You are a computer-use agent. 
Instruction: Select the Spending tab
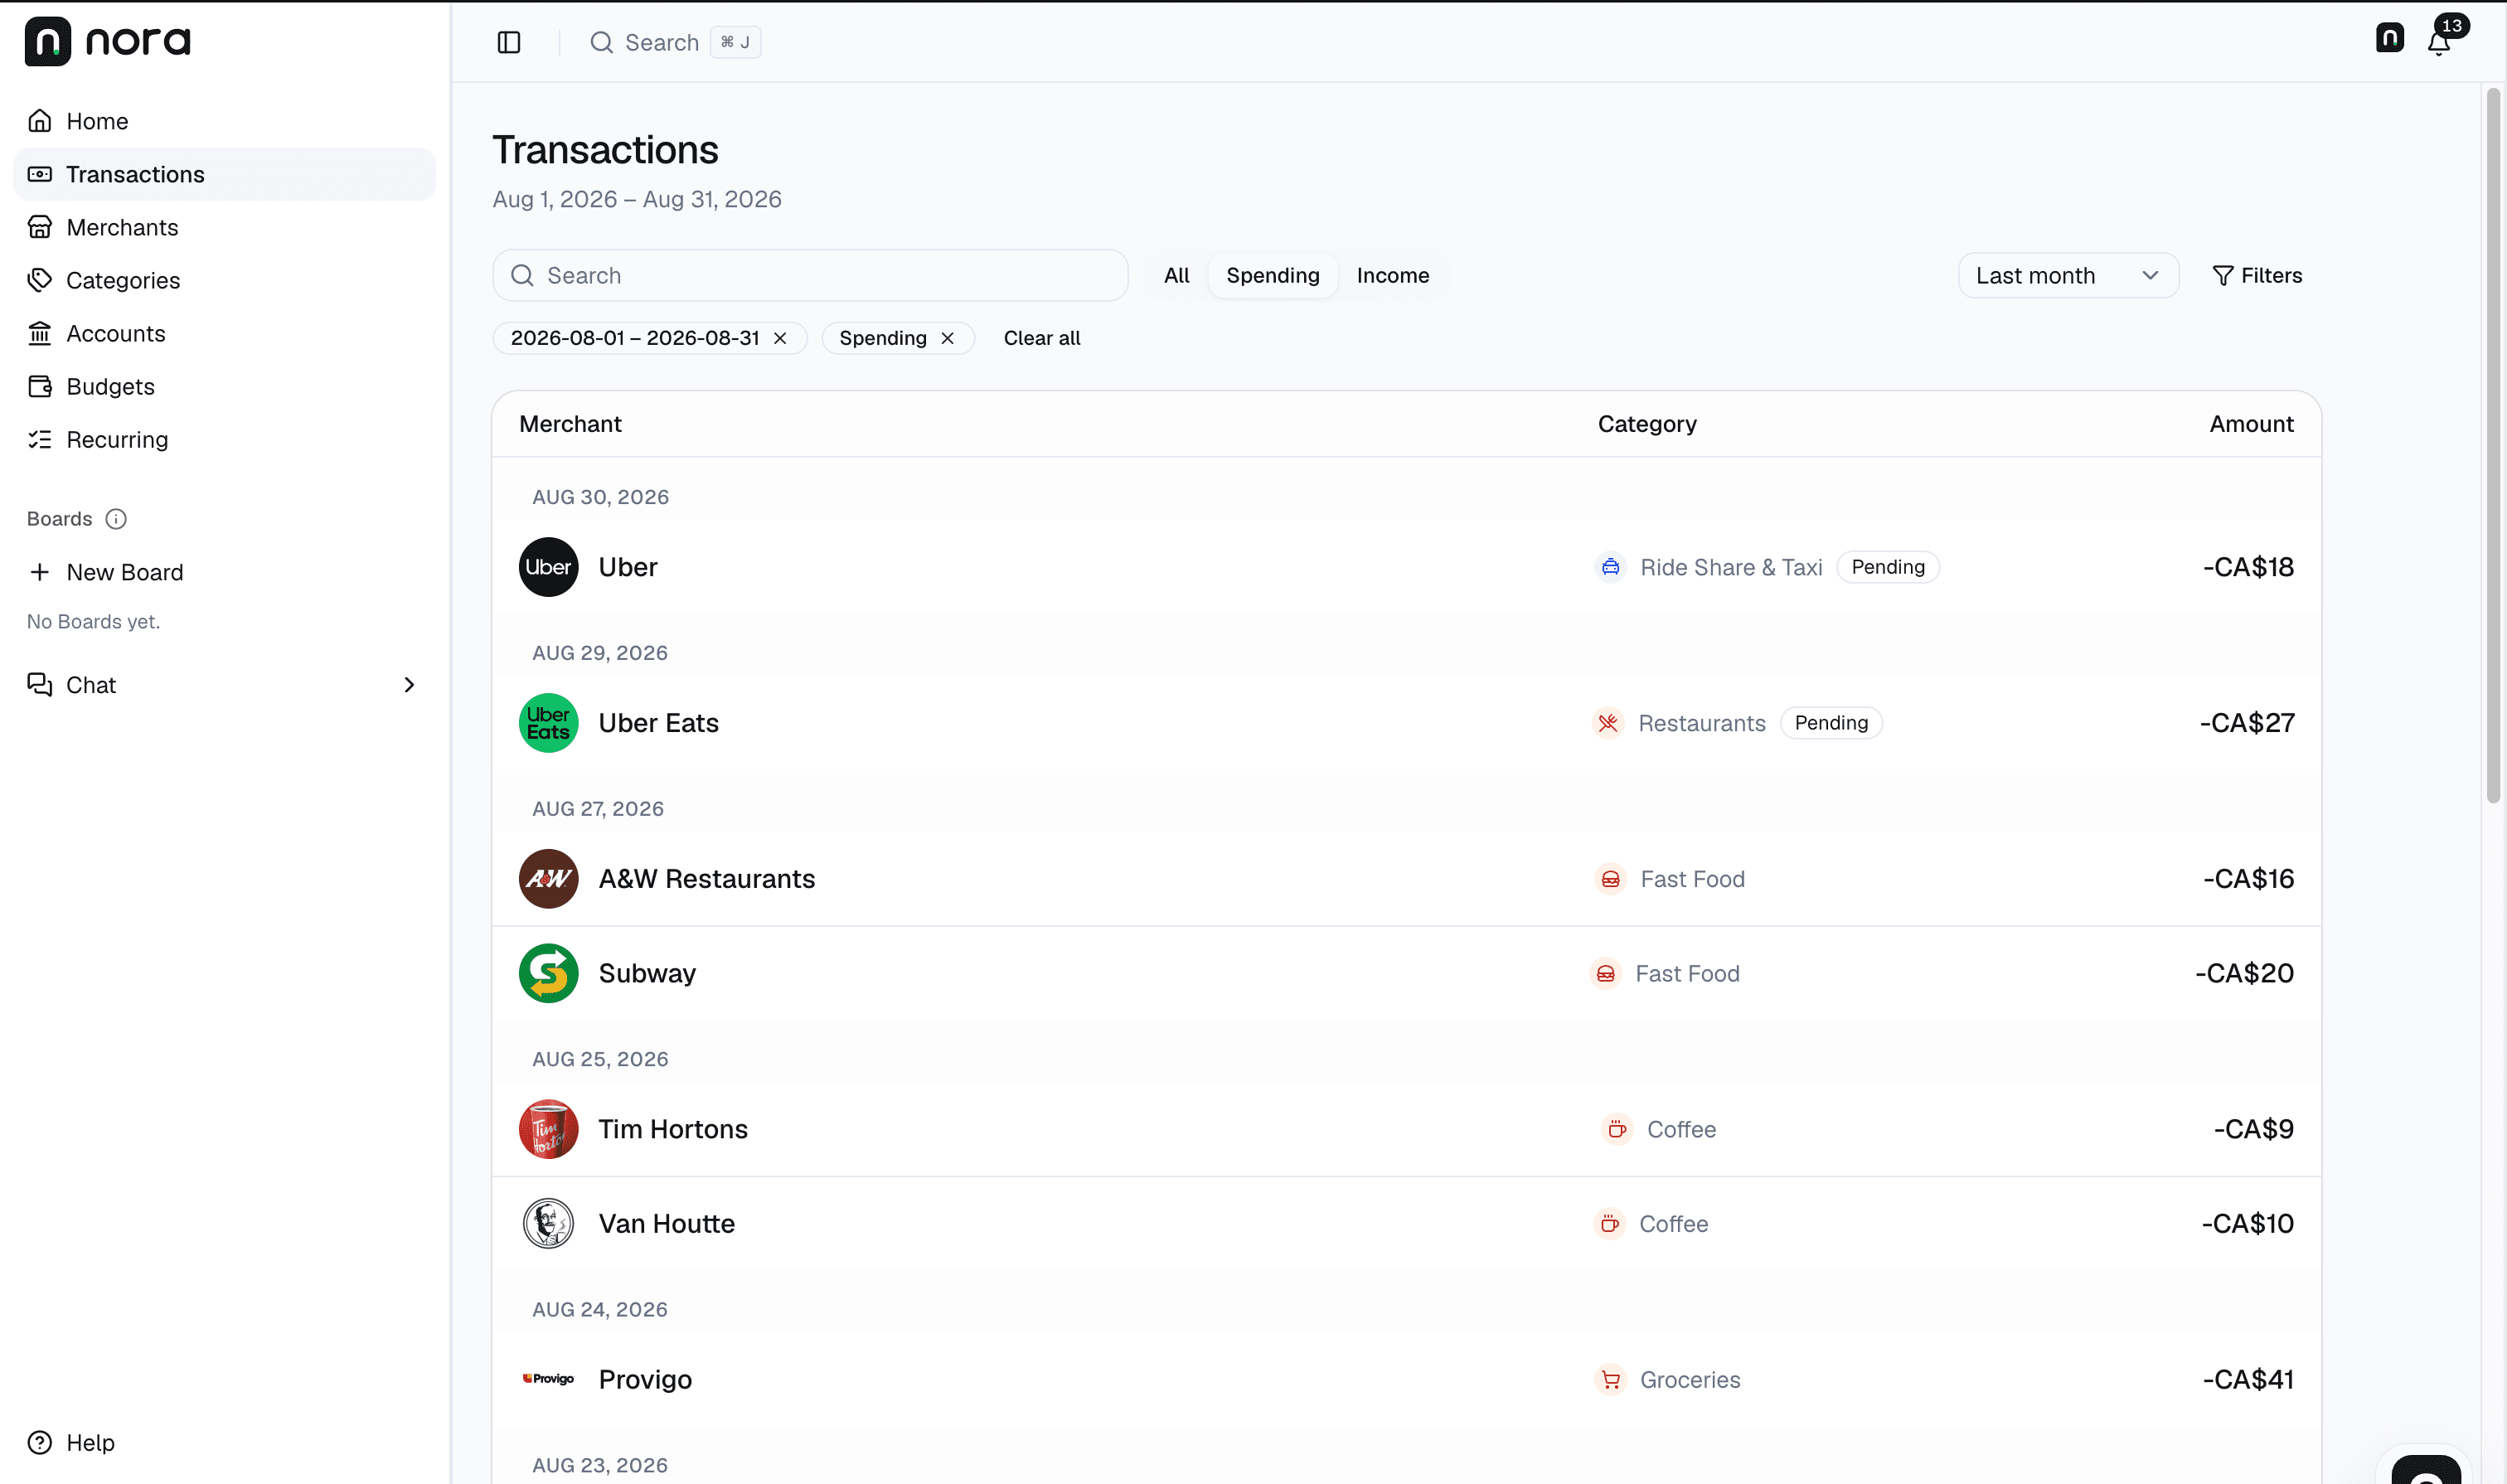[x=1272, y=275]
